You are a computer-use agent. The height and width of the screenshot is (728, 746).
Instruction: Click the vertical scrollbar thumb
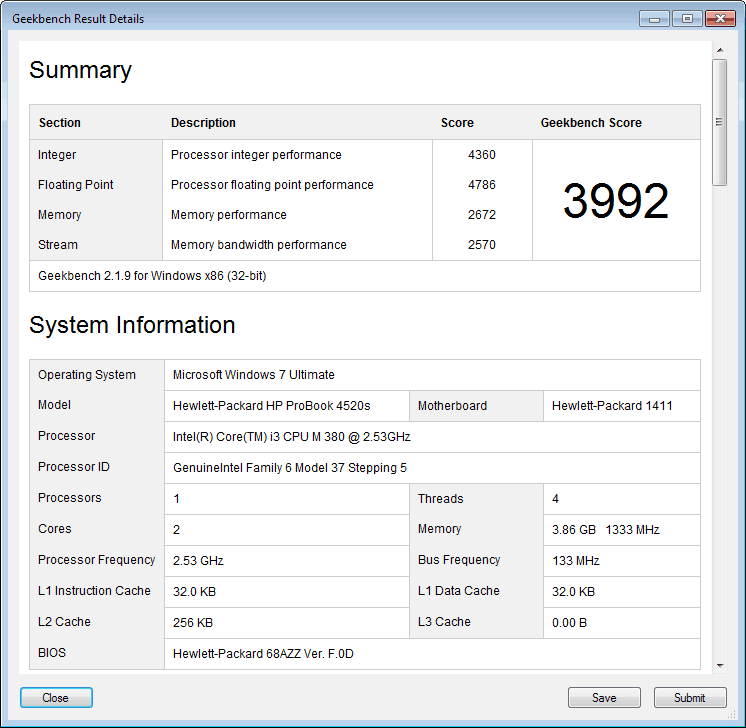[719, 121]
